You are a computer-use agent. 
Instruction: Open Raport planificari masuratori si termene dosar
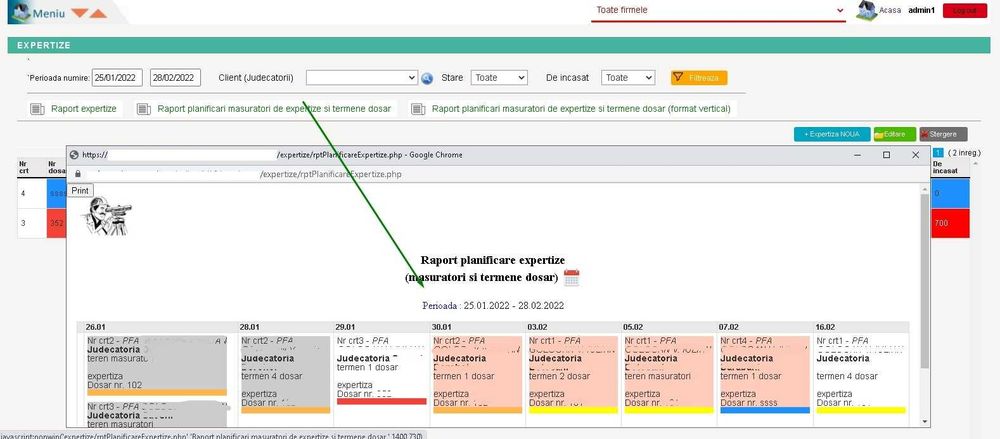pos(274,109)
